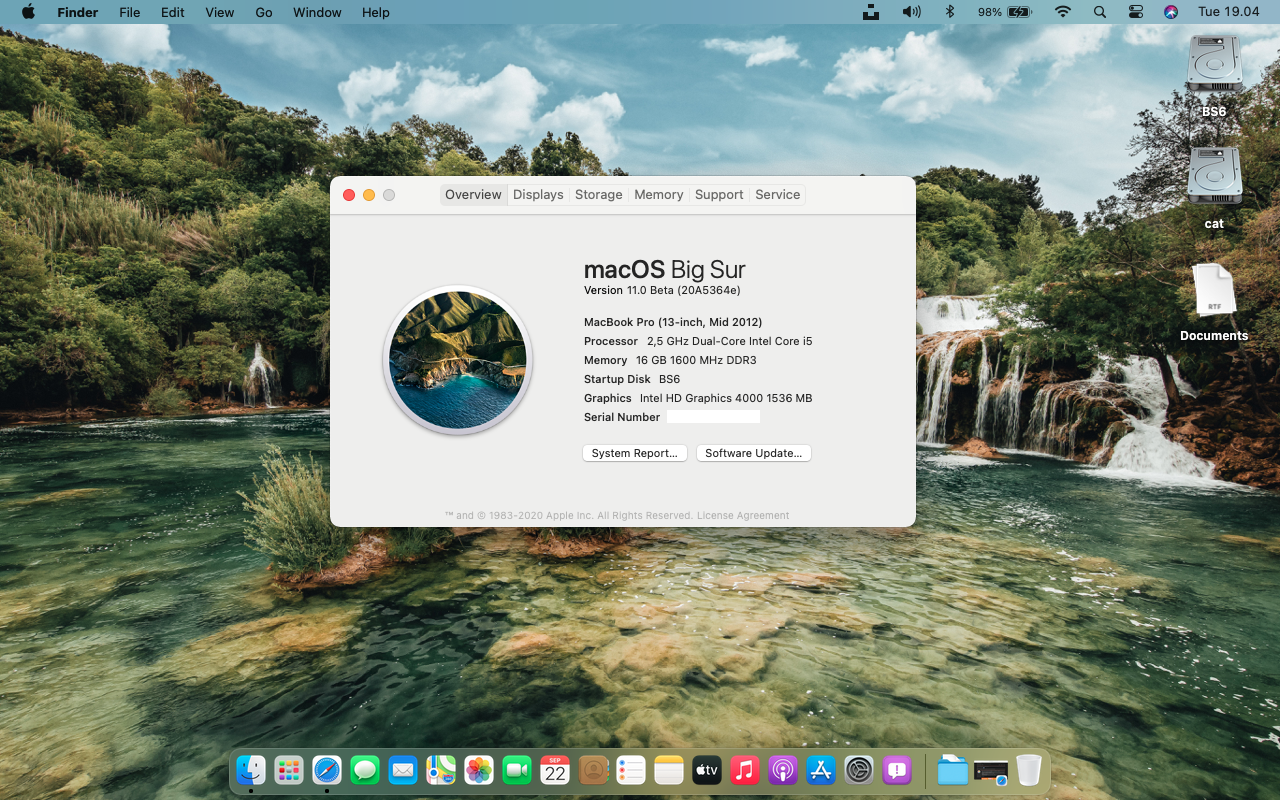The width and height of the screenshot is (1280, 800).
Task: Select the Overview tab
Action: pyautogui.click(x=473, y=195)
